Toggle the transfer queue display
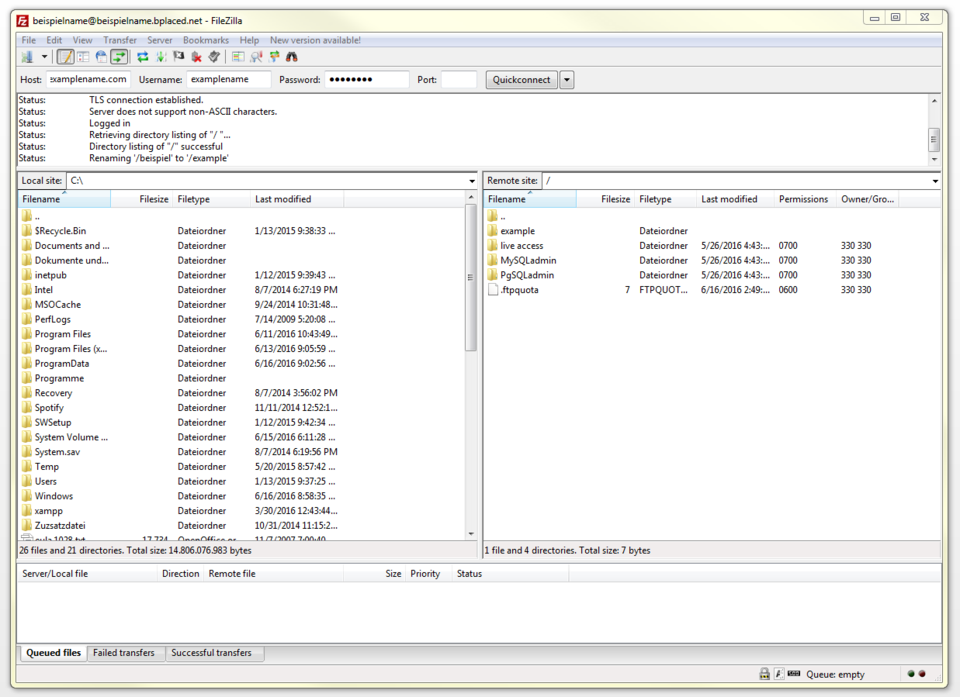This screenshot has width=960, height=697. (119, 57)
